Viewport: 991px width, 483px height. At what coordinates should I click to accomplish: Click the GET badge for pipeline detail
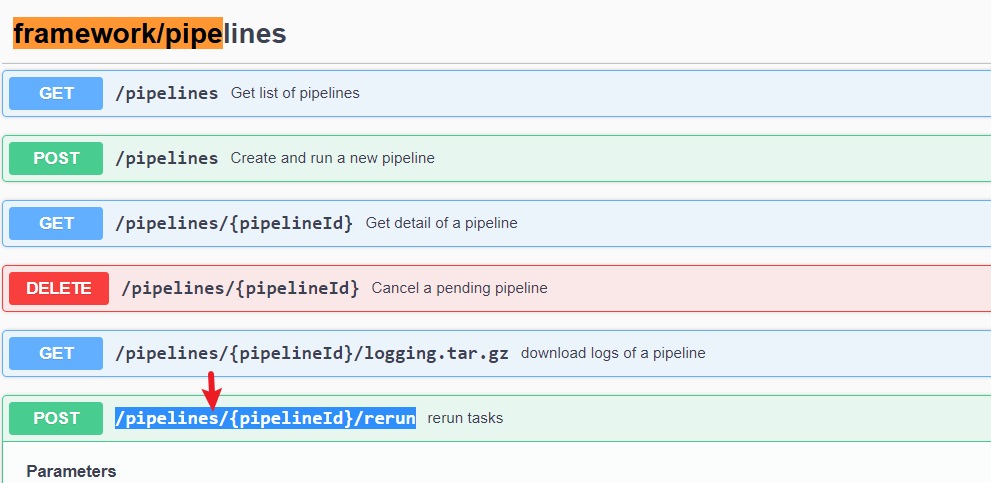point(56,223)
